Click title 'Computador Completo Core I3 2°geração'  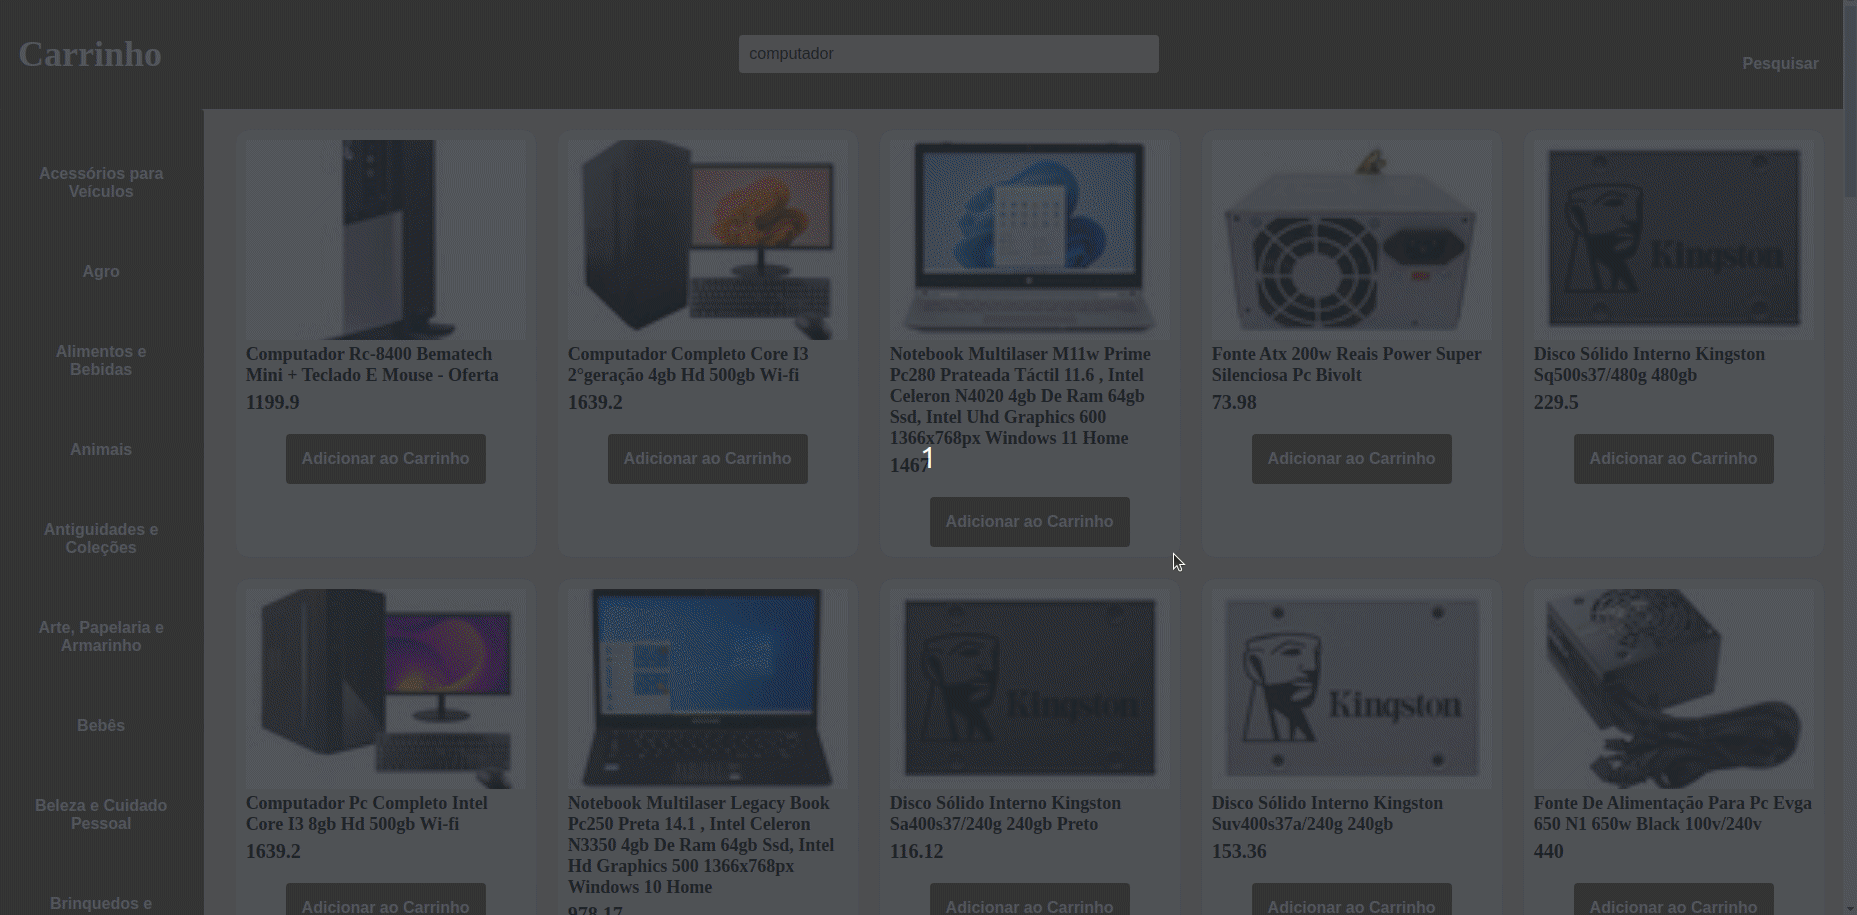[x=688, y=364]
